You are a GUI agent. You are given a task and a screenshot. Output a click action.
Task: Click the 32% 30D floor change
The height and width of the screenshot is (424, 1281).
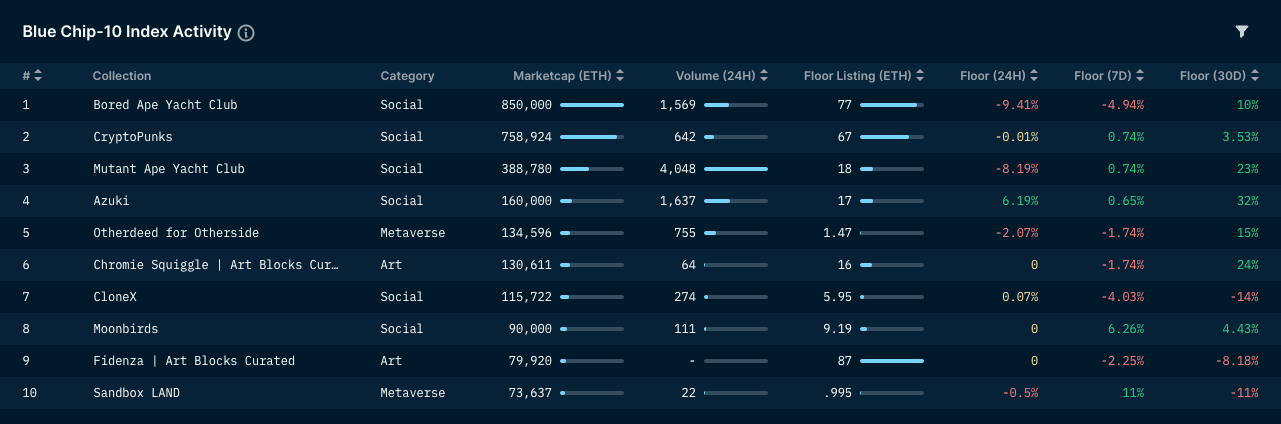coord(1248,201)
